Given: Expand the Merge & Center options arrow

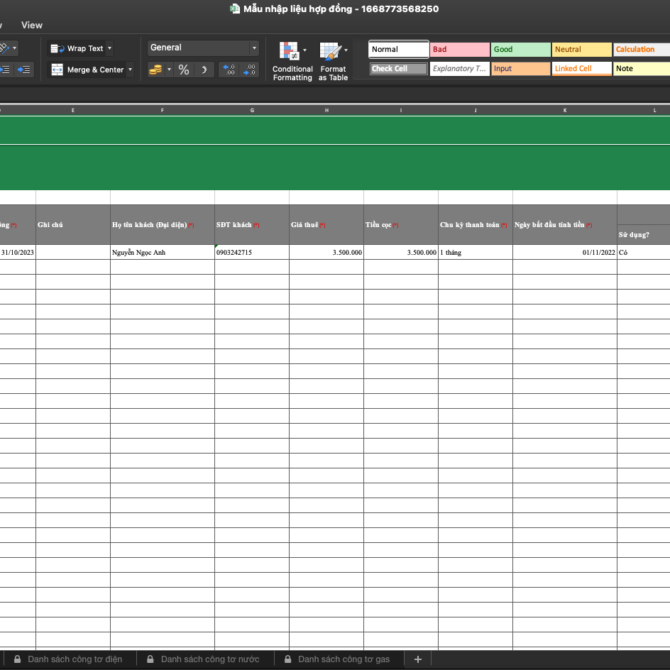Looking at the screenshot, I should pos(130,70).
